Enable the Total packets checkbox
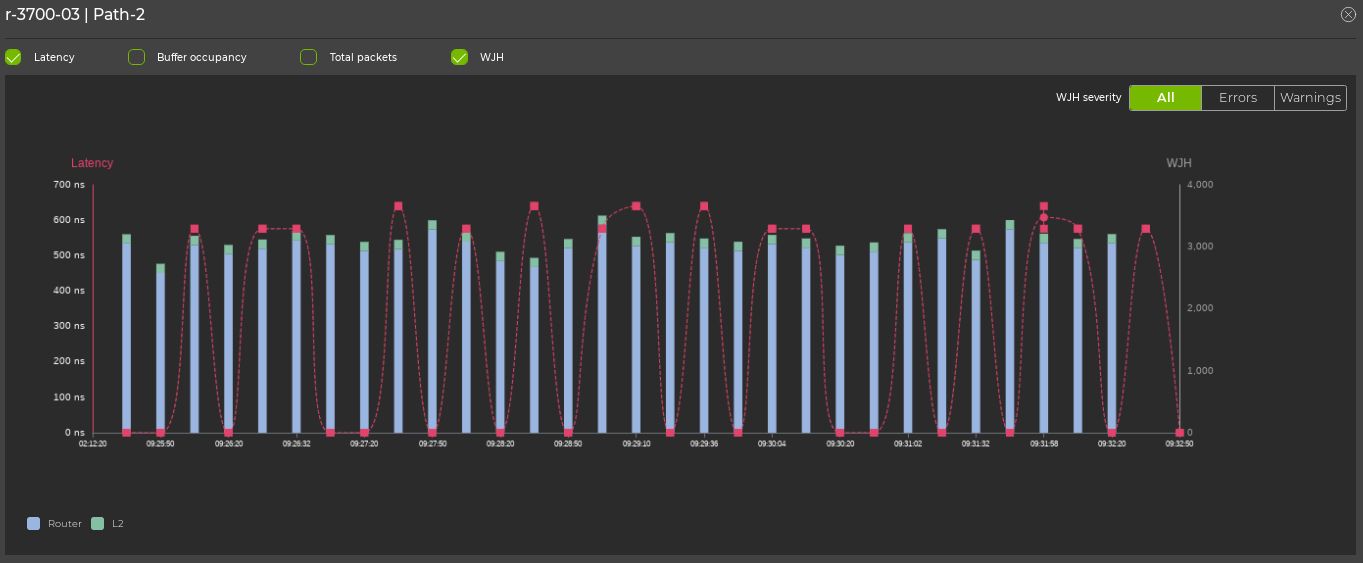The image size is (1363, 563). [309, 57]
